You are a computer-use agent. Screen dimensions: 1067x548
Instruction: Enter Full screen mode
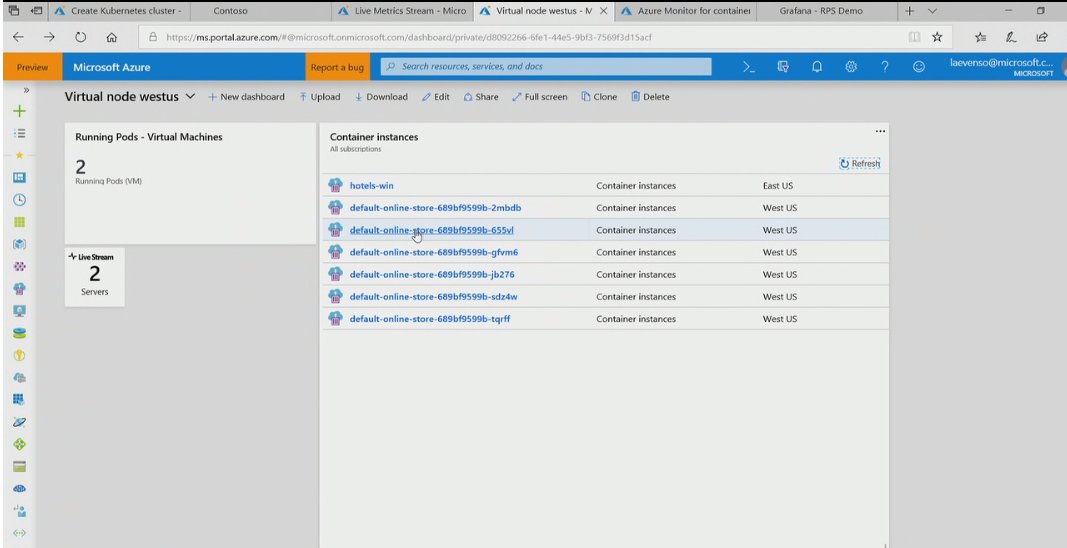coord(540,97)
